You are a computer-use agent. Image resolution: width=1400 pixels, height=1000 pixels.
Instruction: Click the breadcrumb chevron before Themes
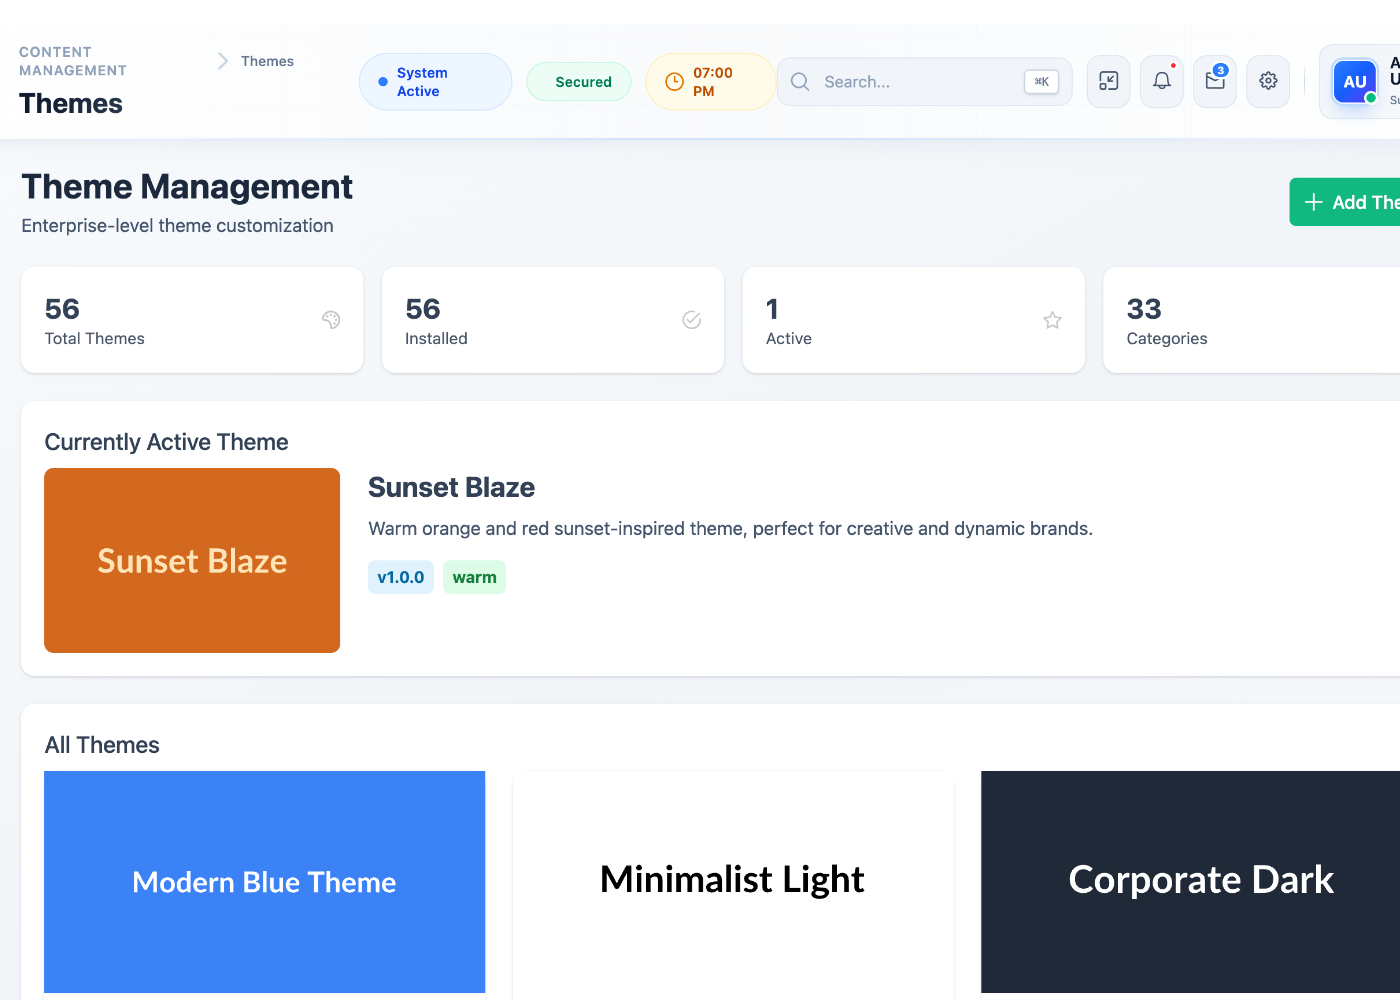(x=223, y=61)
